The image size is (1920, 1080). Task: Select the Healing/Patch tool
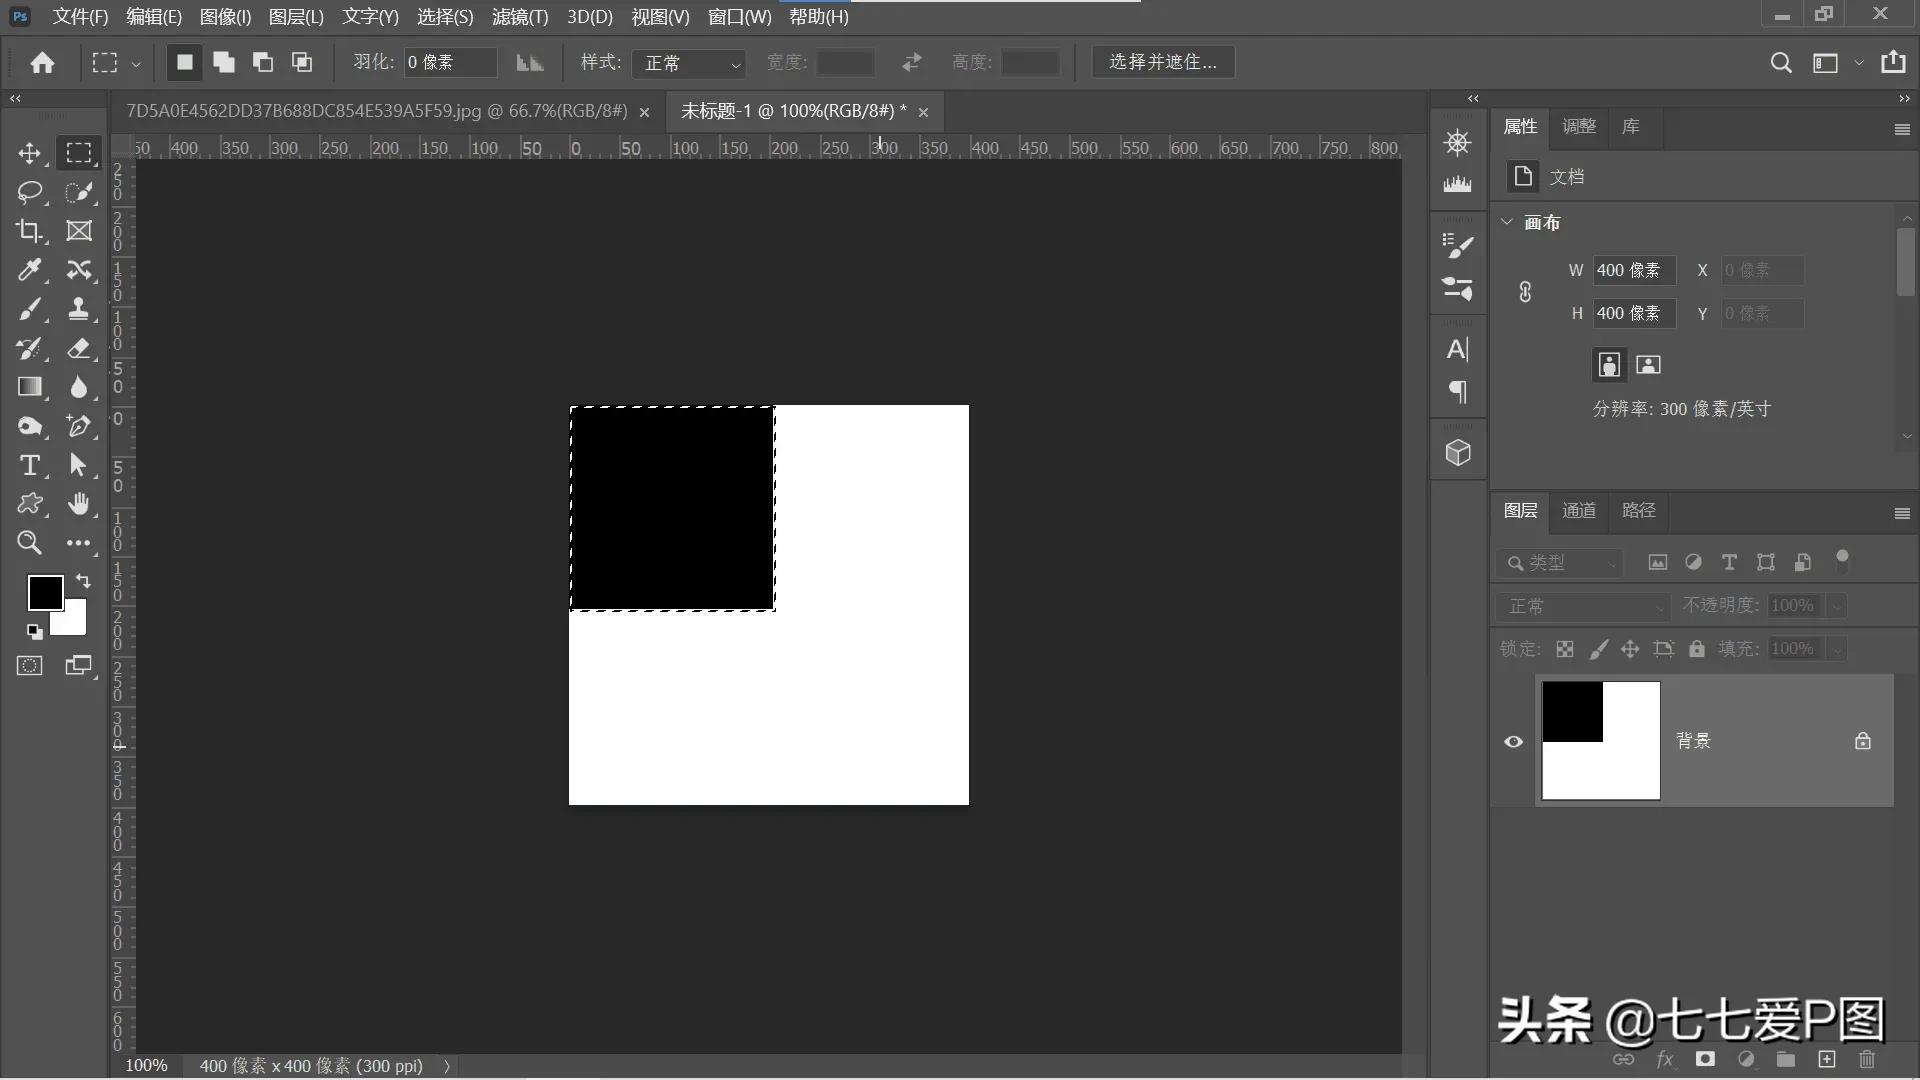(x=79, y=270)
